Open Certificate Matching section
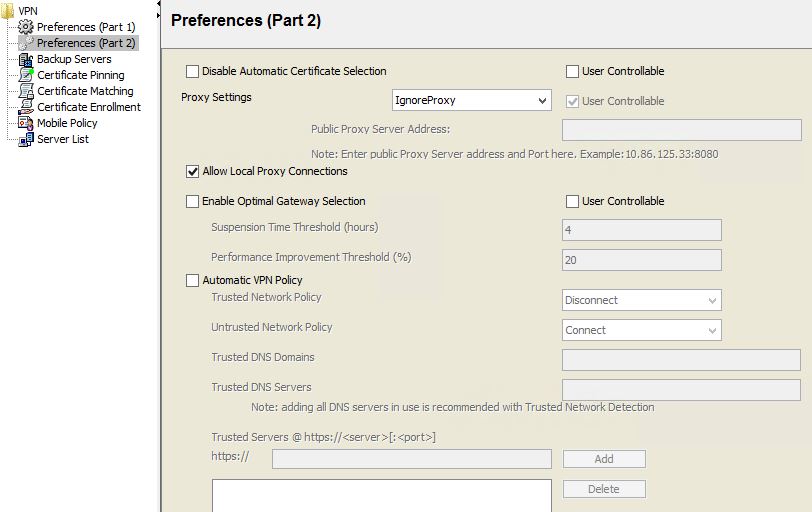812x512 pixels. tap(85, 91)
